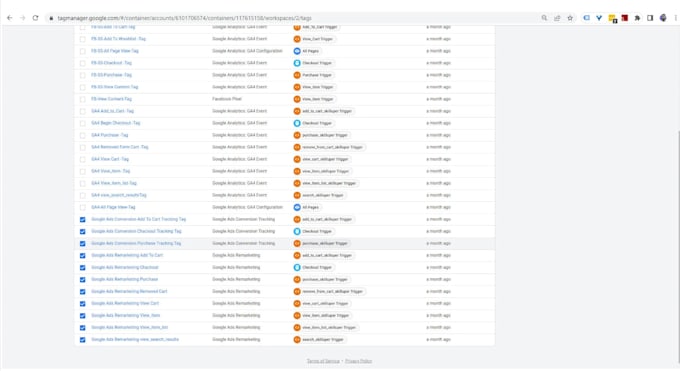
Task: Click the share page icon in address bar
Action: (x=557, y=18)
